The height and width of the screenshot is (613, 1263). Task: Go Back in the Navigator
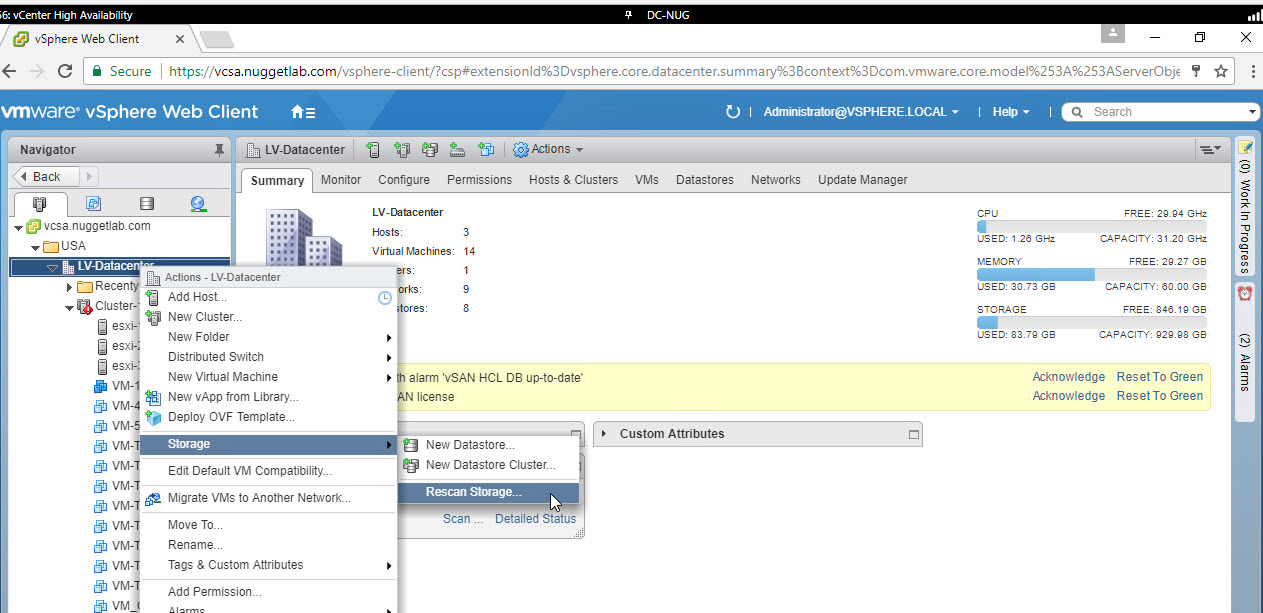click(41, 176)
